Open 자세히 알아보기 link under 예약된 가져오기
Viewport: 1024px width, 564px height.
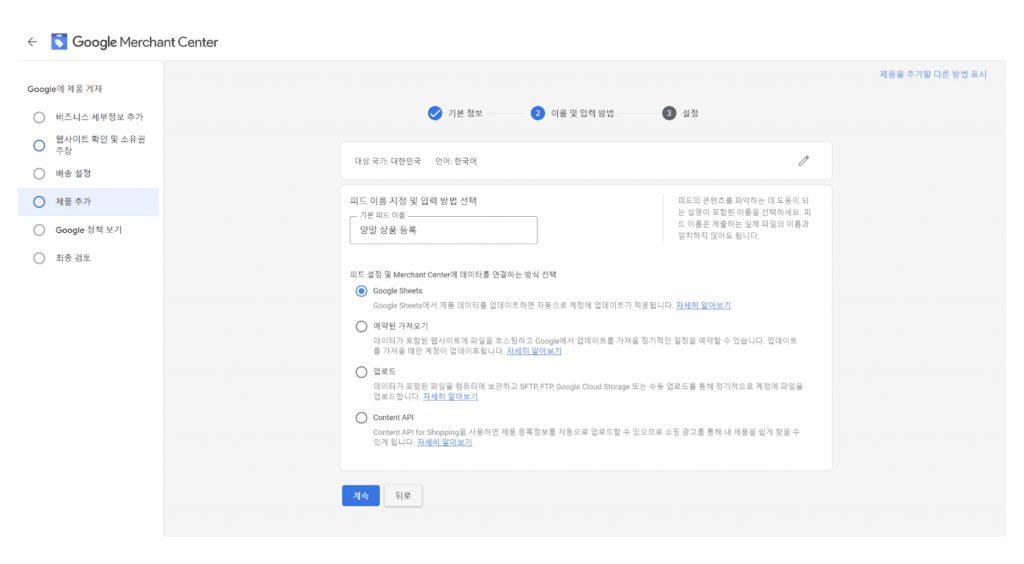534,351
